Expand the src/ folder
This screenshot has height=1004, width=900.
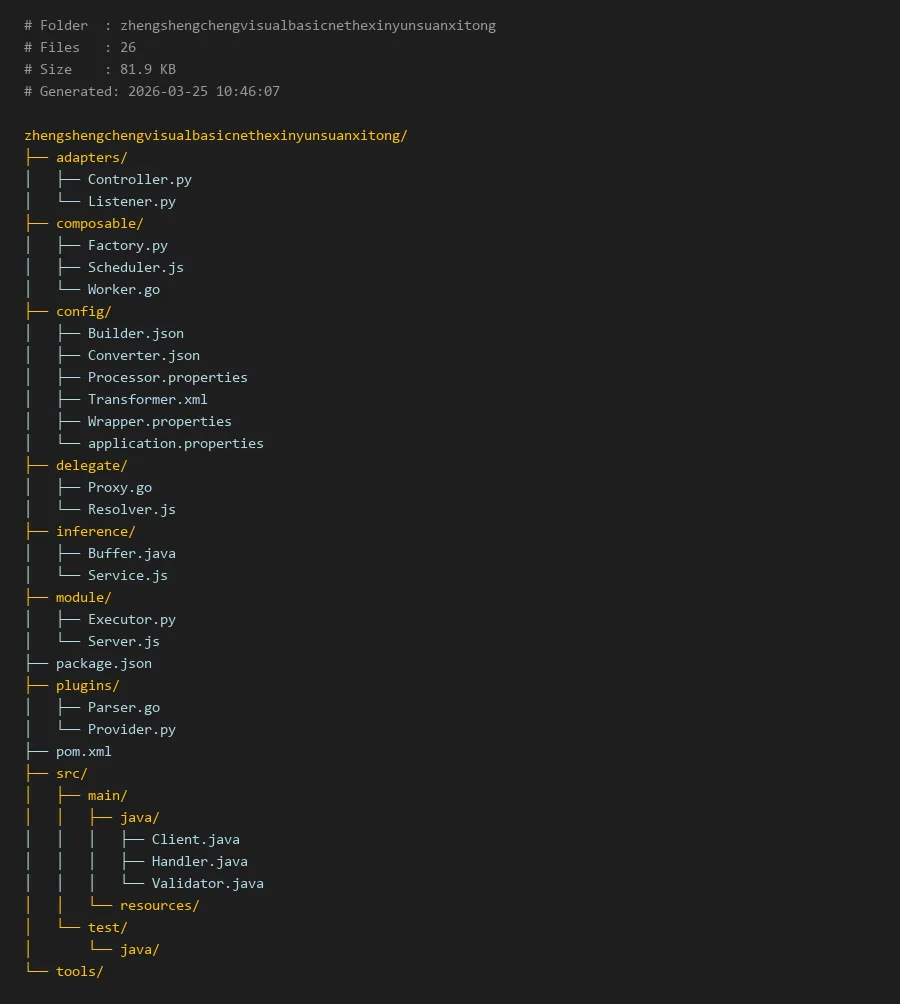coord(71,773)
